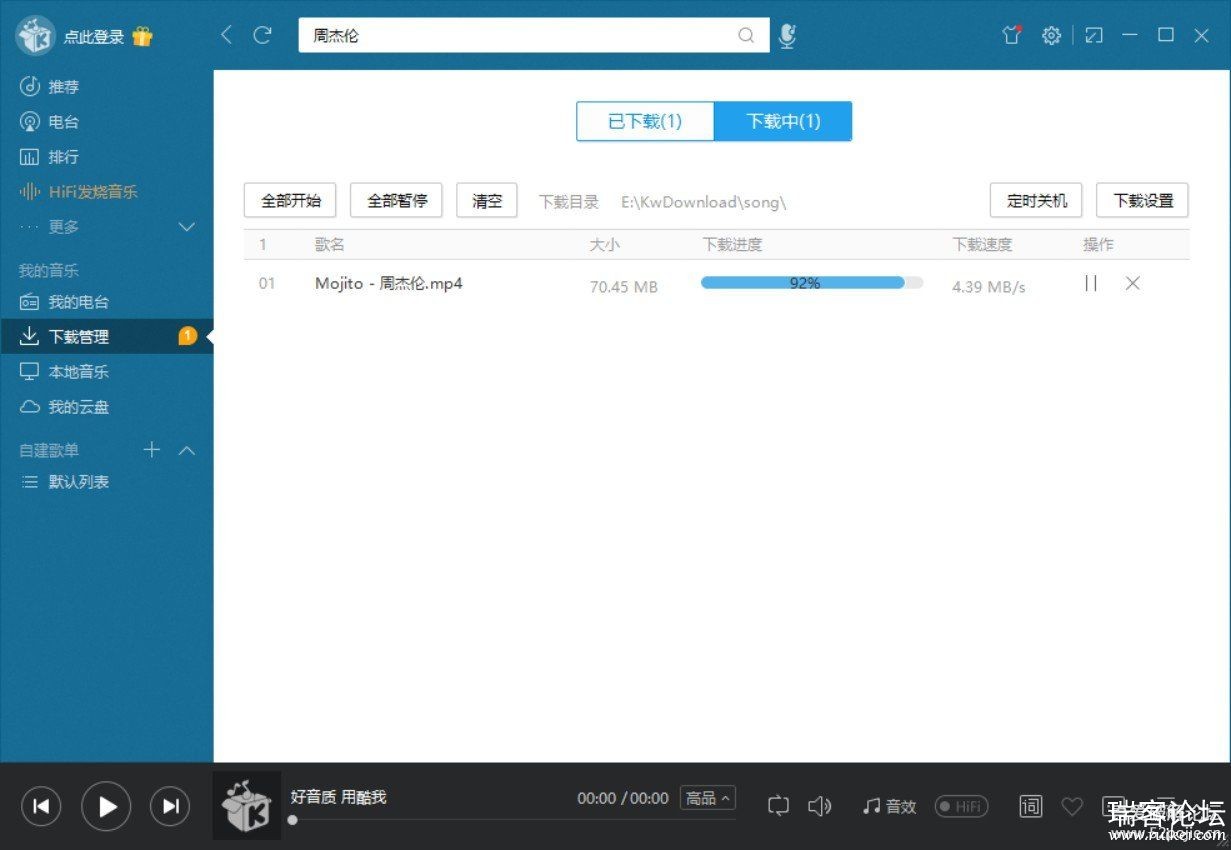Click the 全部暂停 button
The image size is (1231, 850).
point(397,200)
